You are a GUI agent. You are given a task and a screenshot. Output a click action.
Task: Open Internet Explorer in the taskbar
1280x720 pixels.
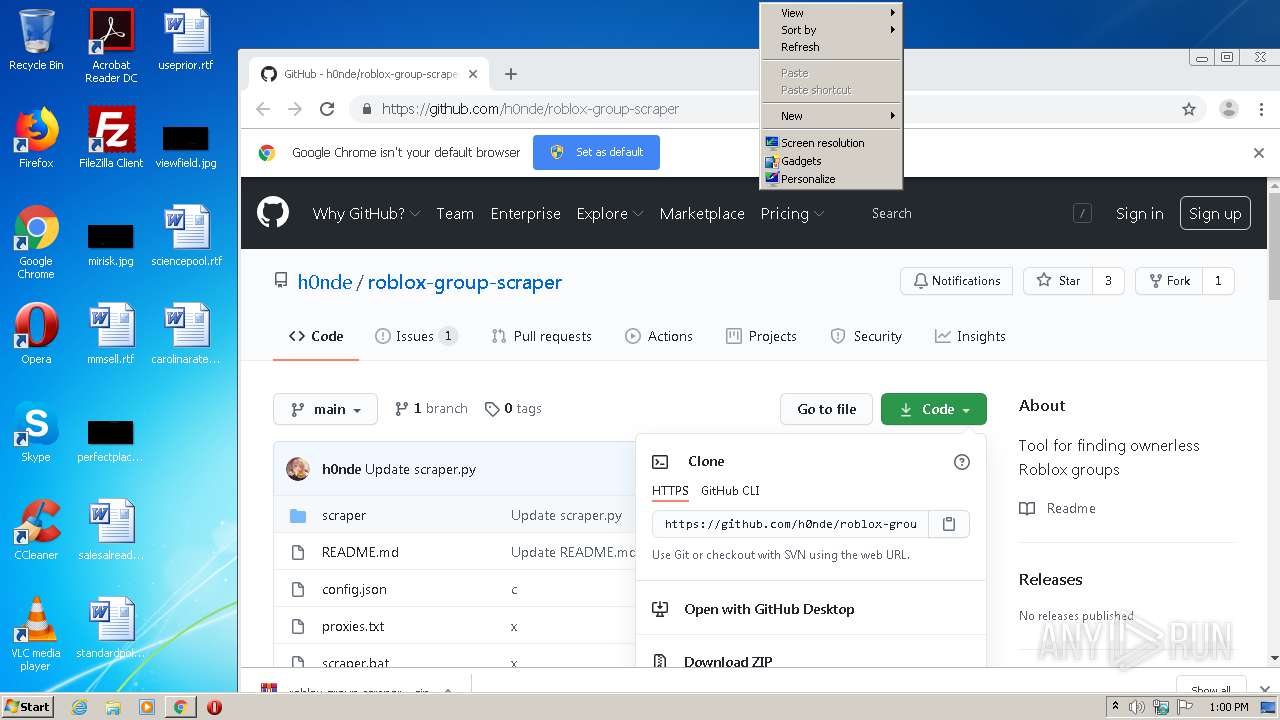point(79,707)
